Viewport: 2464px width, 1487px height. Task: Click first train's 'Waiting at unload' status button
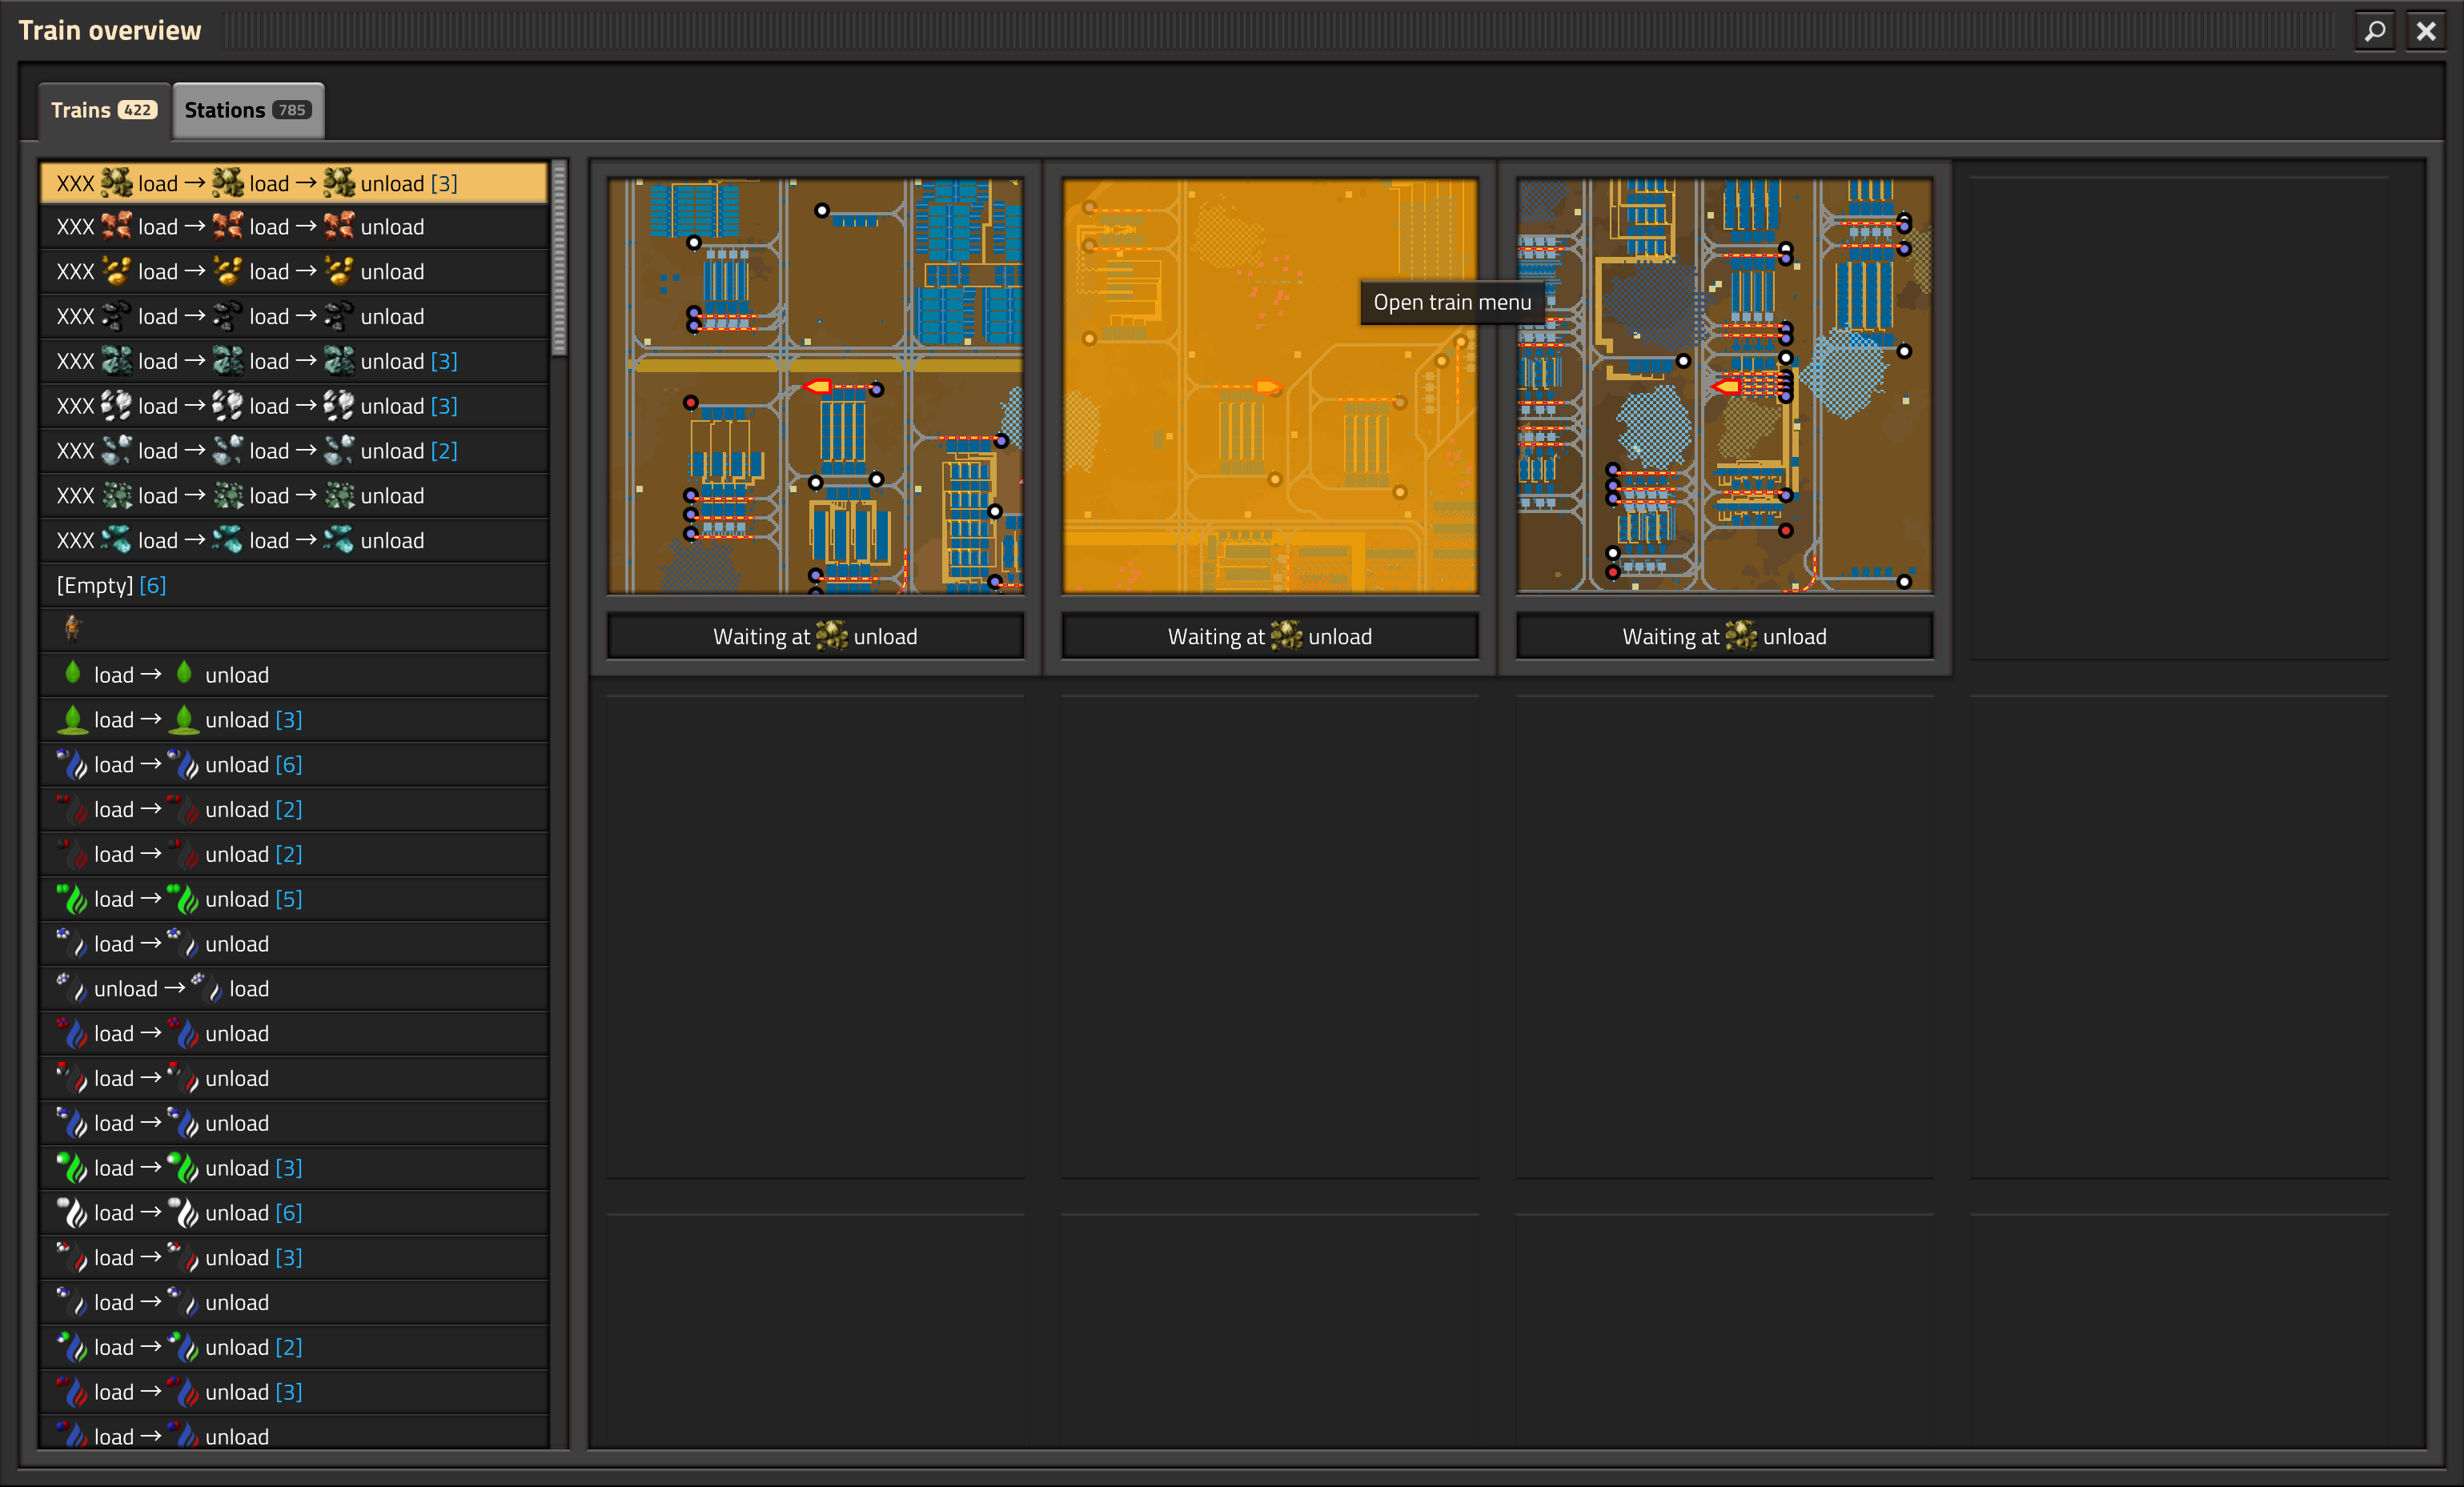click(x=815, y=636)
